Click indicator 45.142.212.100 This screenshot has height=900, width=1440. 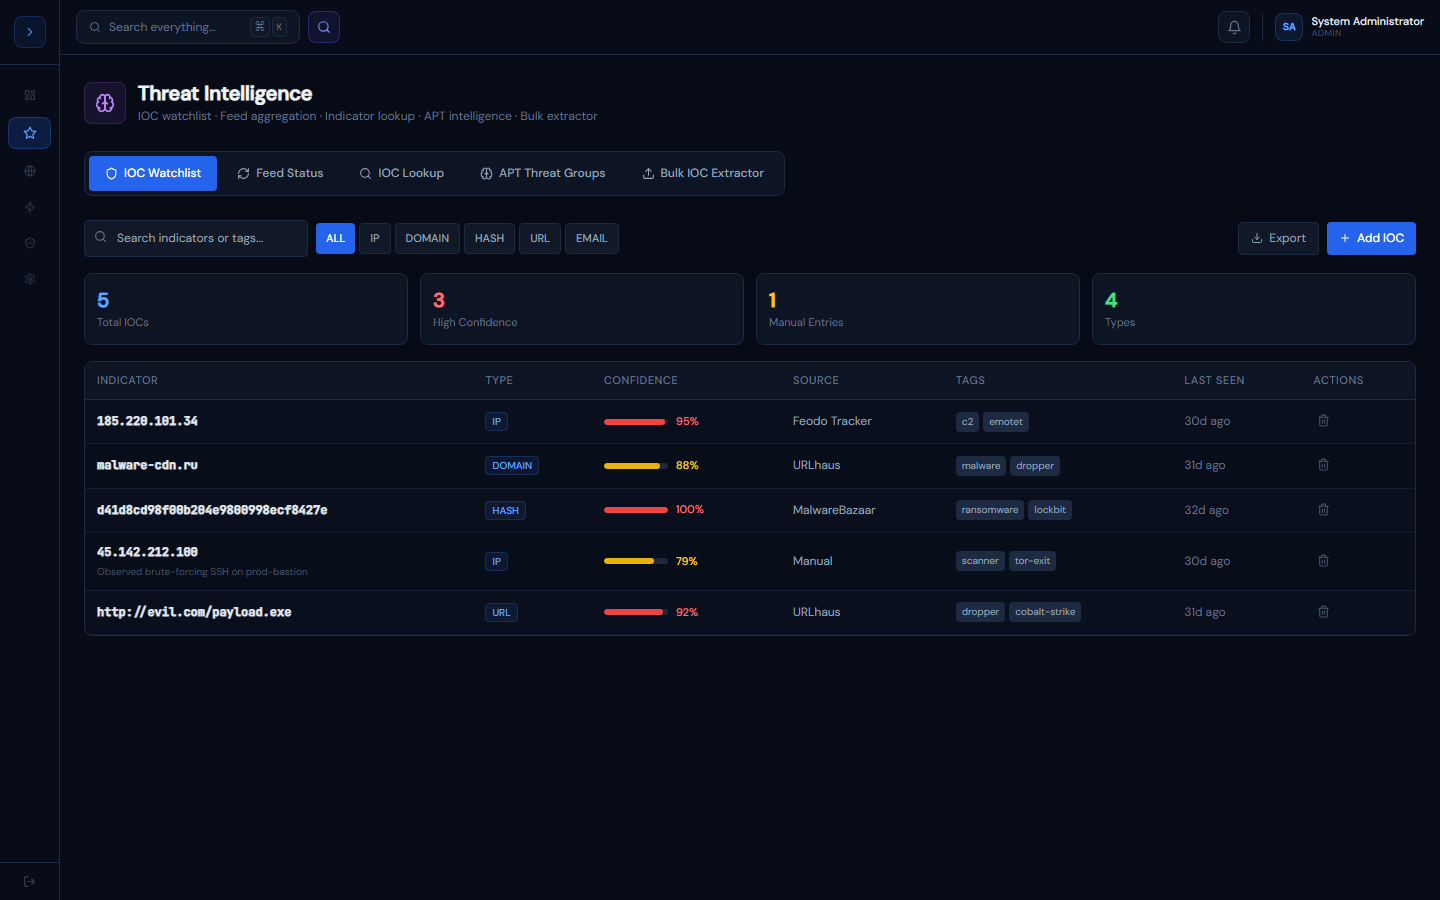(x=147, y=552)
